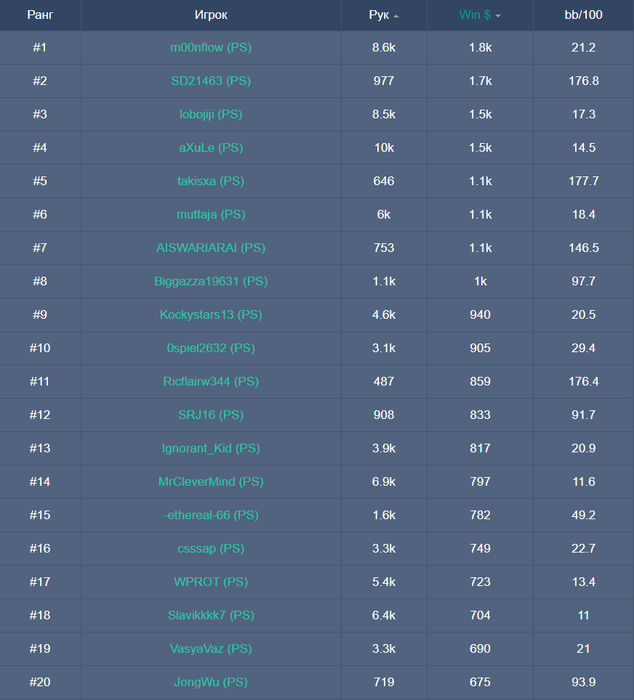Image resolution: width=634 pixels, height=700 pixels.
Task: Select the lobojiji (PS) player link
Action: 211,114
